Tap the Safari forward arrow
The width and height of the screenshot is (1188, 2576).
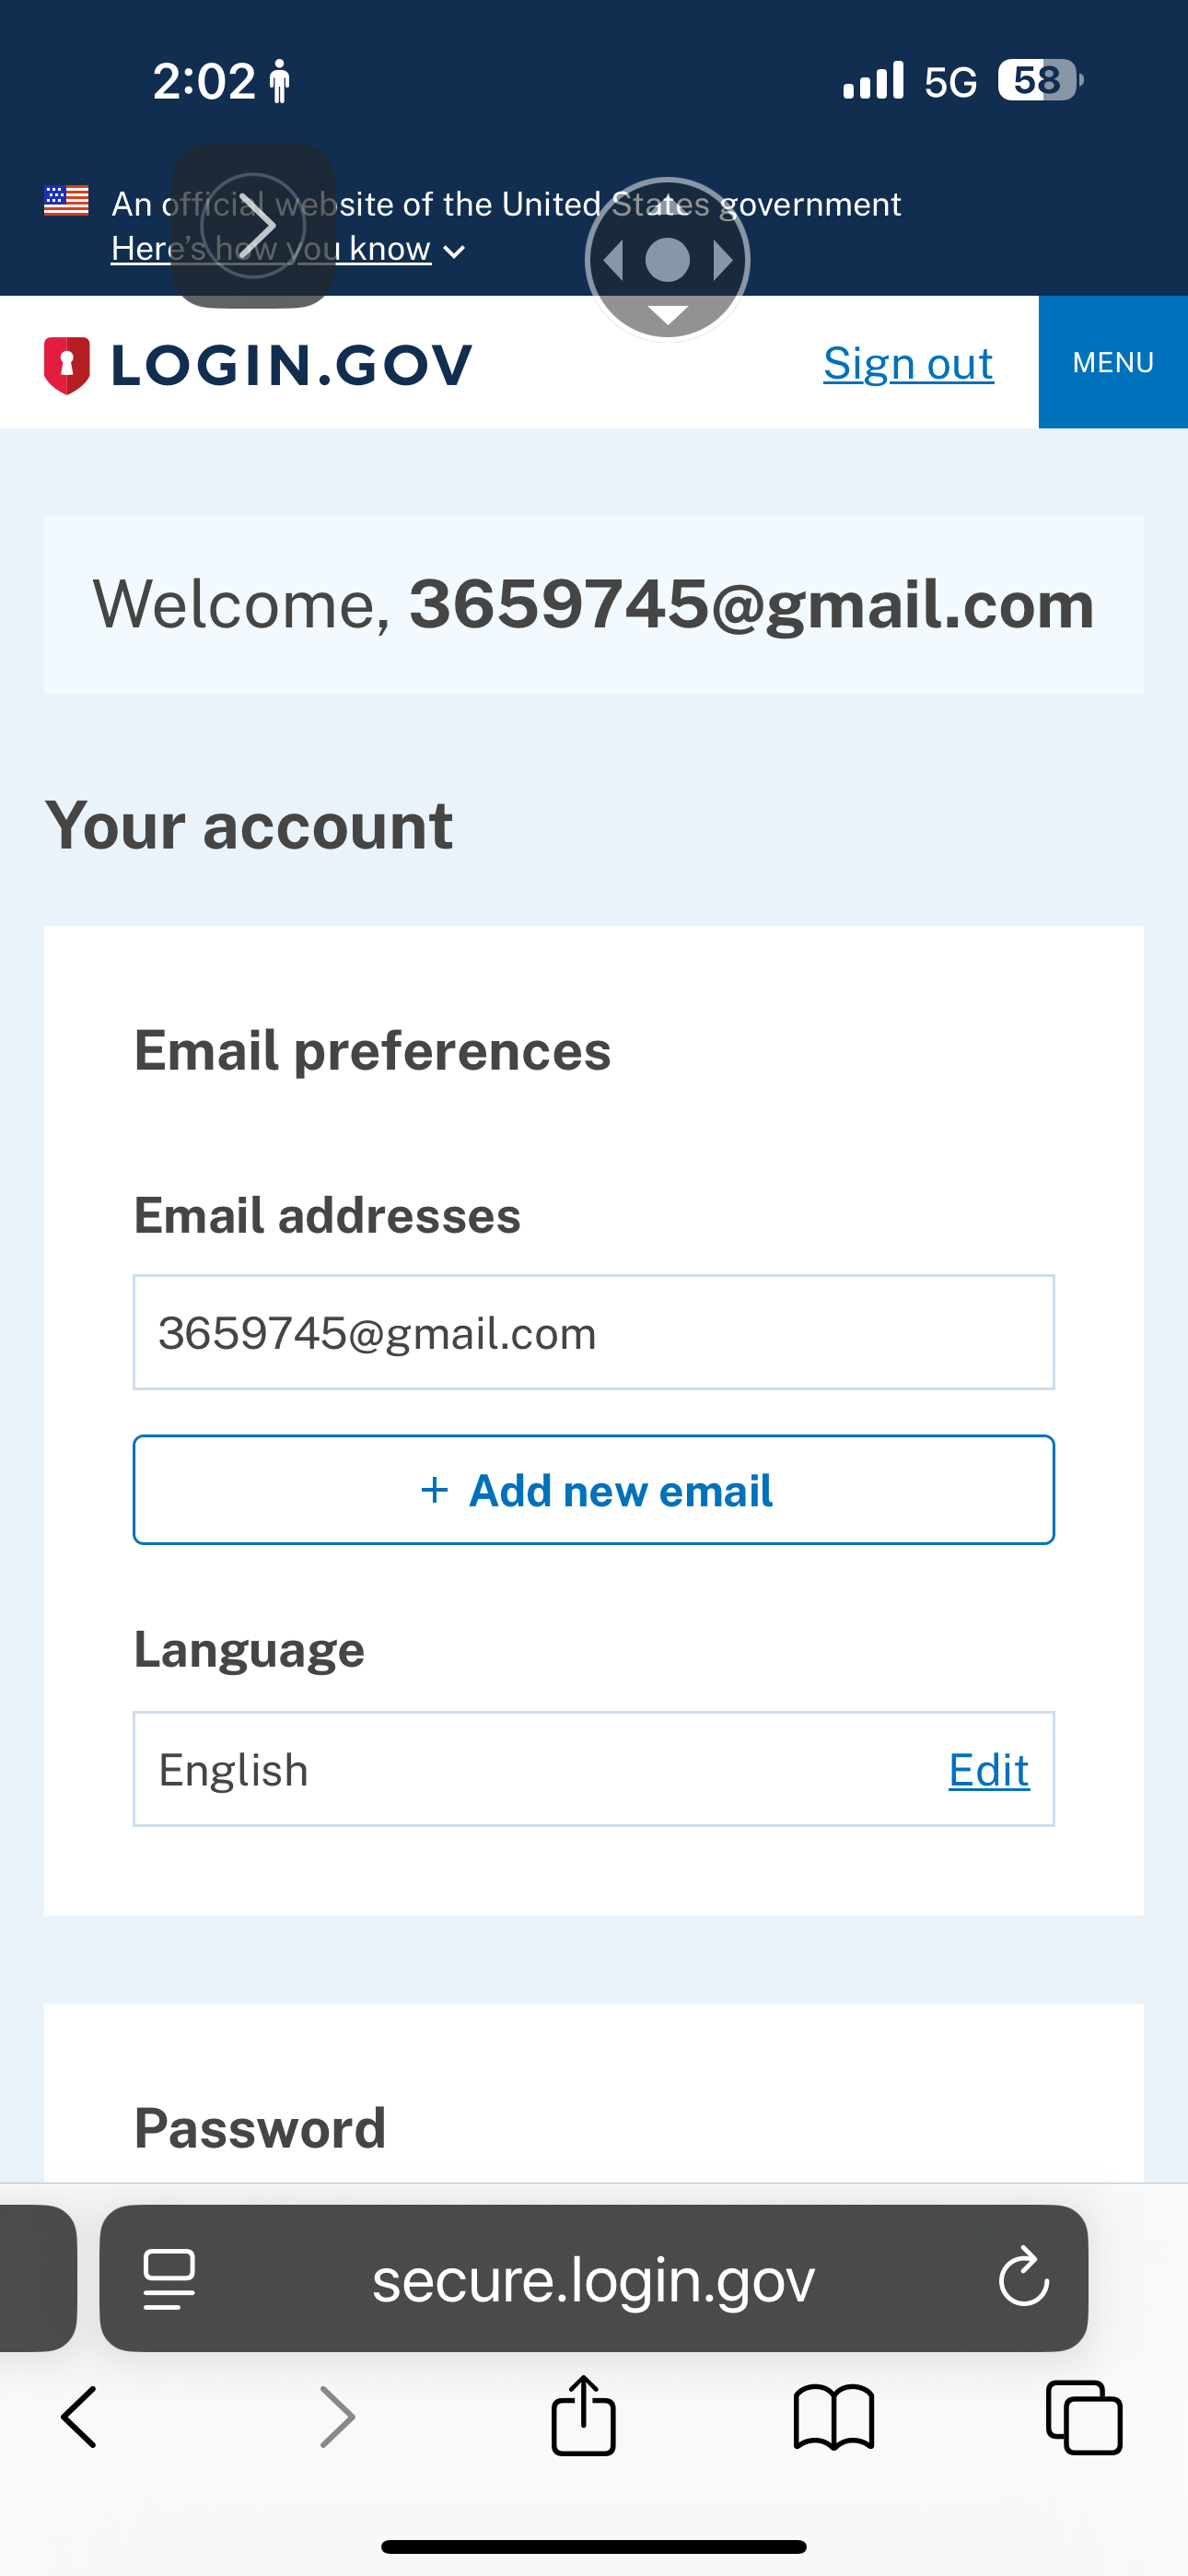pos(337,2417)
